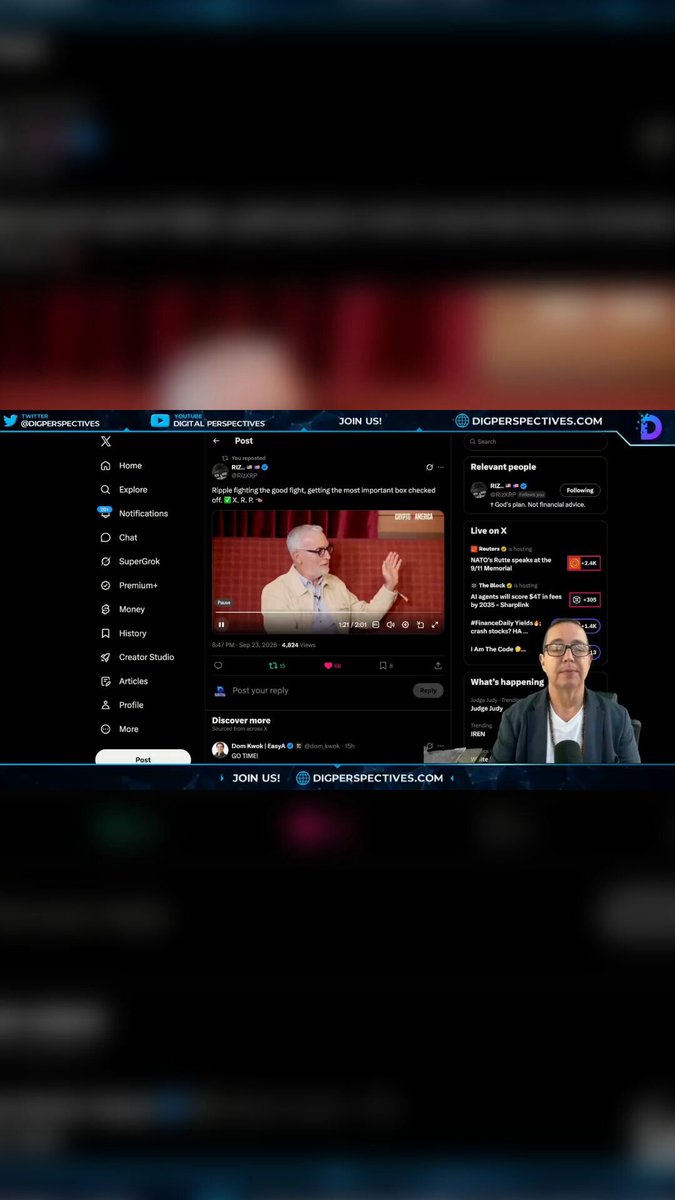Go back using the arrow beside Post

(216, 441)
